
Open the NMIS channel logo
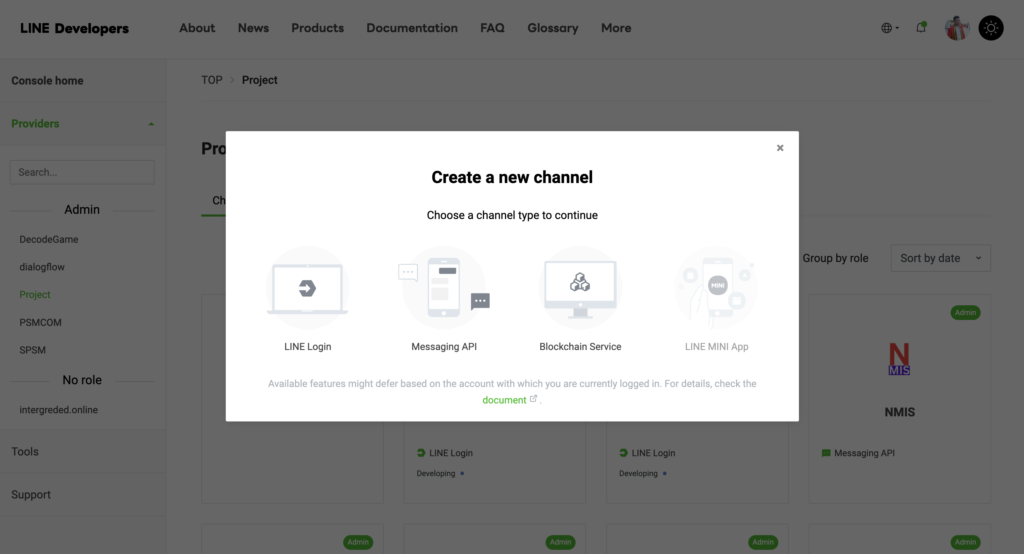point(899,359)
